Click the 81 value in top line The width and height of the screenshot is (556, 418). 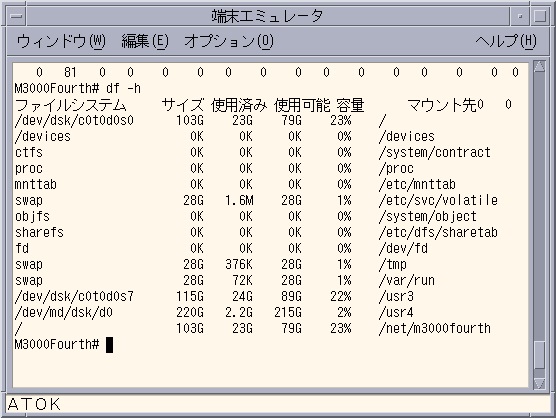[70, 72]
